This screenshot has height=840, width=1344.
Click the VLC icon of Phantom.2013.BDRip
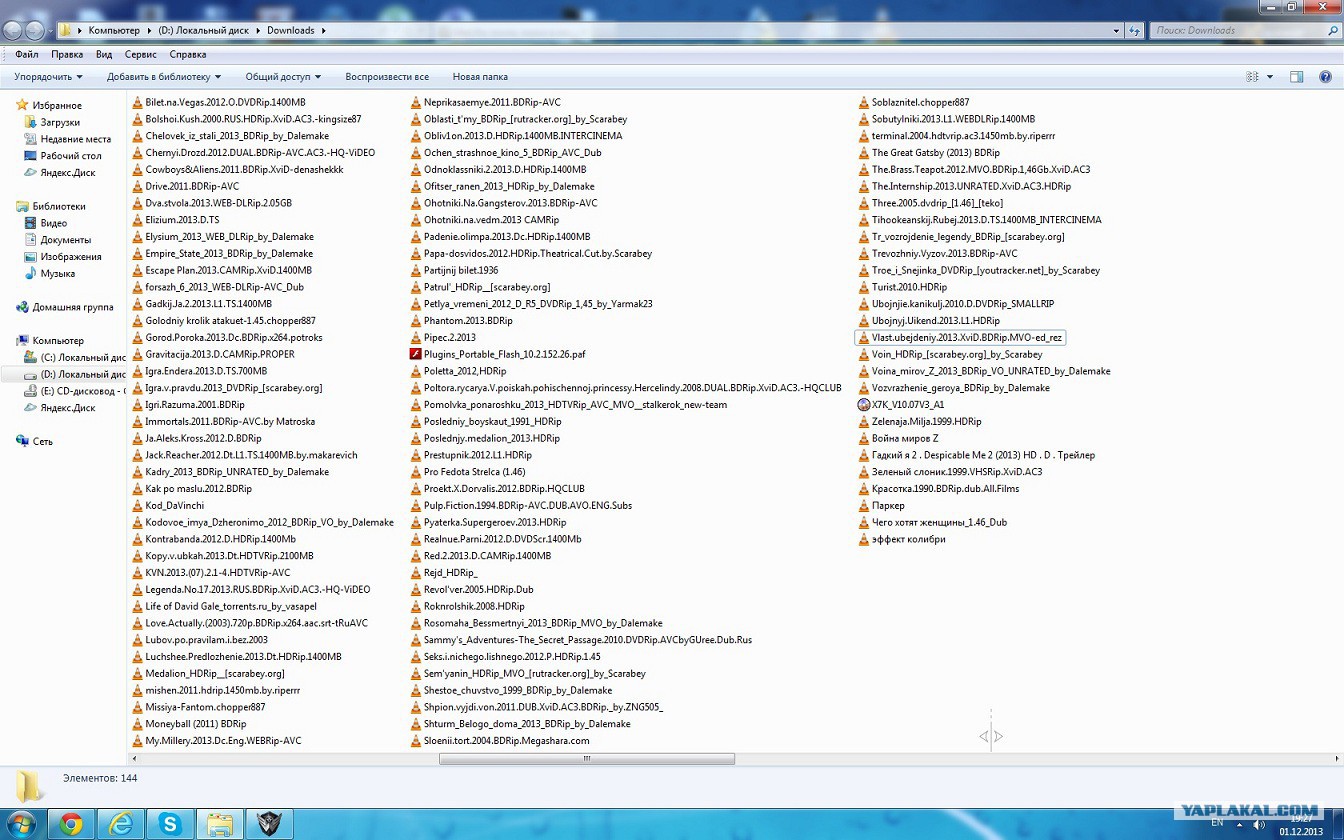pos(416,321)
